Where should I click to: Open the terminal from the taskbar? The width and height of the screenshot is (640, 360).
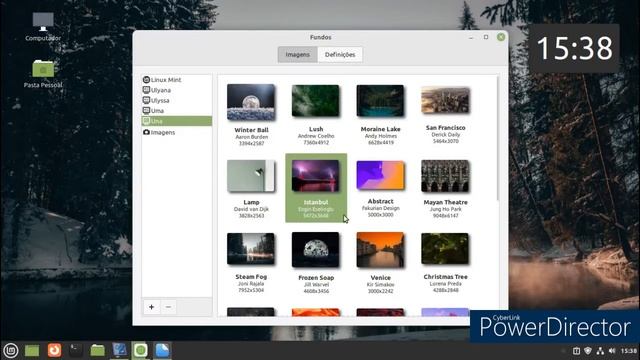76,350
